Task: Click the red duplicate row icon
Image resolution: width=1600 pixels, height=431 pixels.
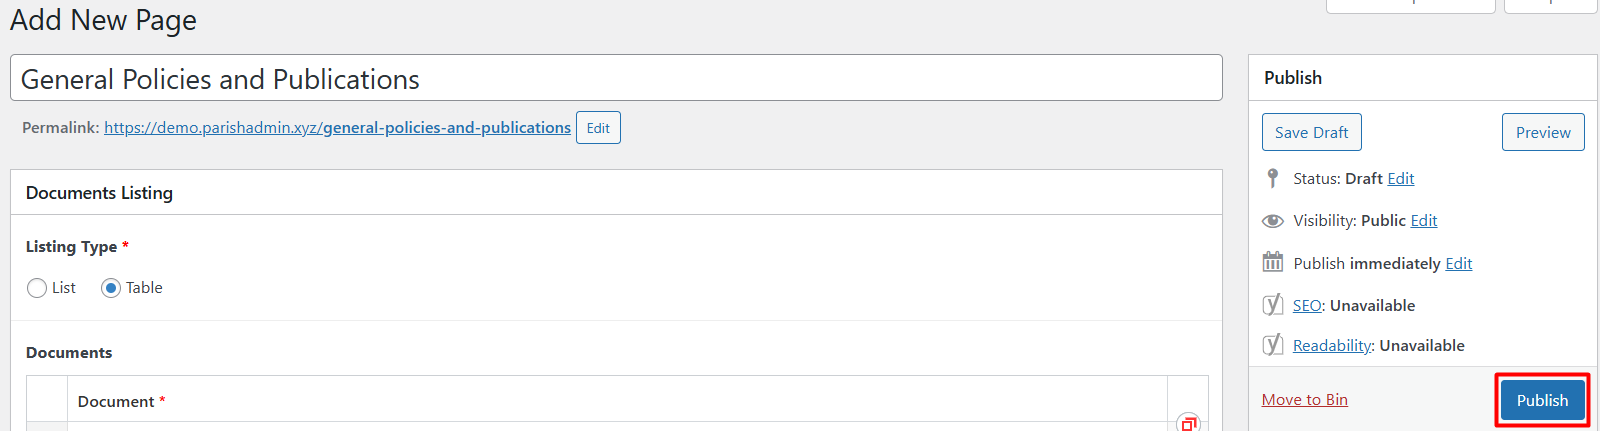Action: coord(1188,422)
